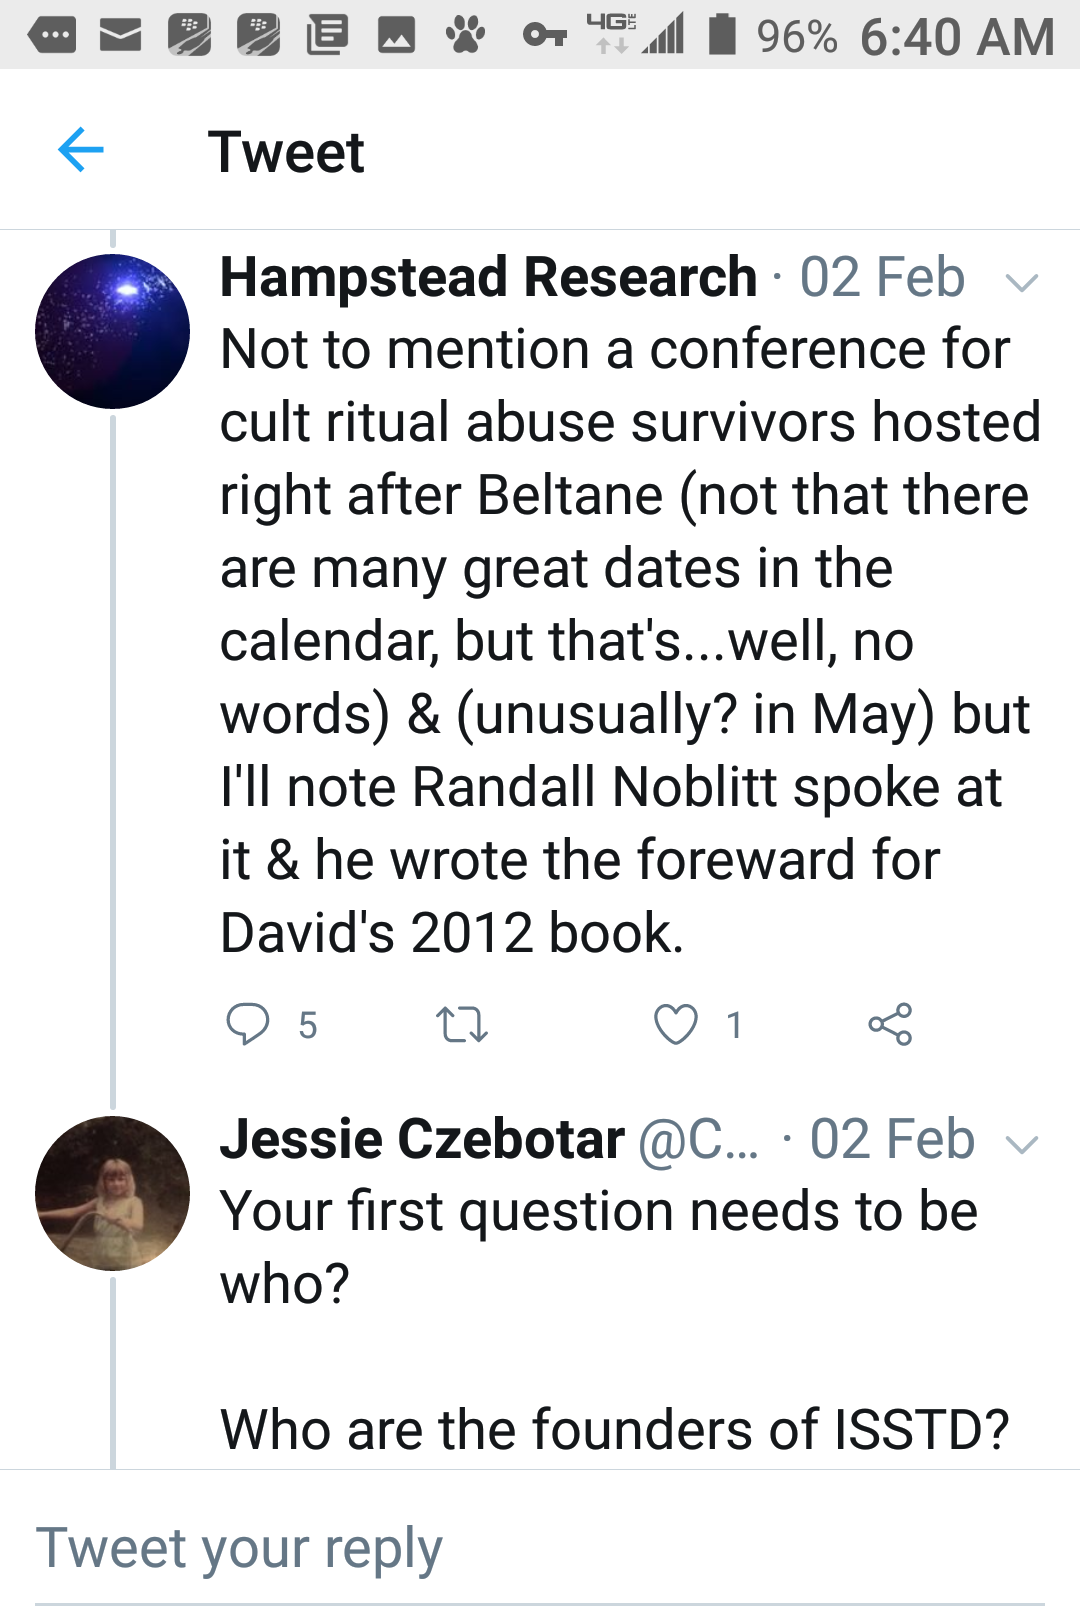The height and width of the screenshot is (1620, 1080).
Task: Tap the VPN key status icon
Action: point(544,36)
